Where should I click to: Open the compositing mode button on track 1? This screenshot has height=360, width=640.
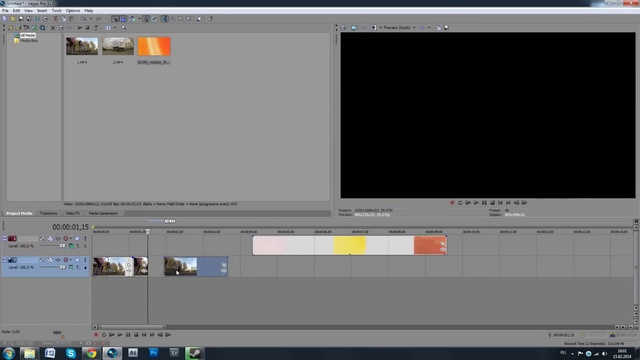(71, 246)
